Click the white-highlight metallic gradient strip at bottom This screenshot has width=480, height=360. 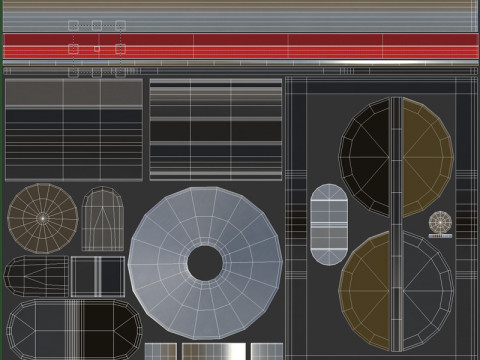point(214,351)
